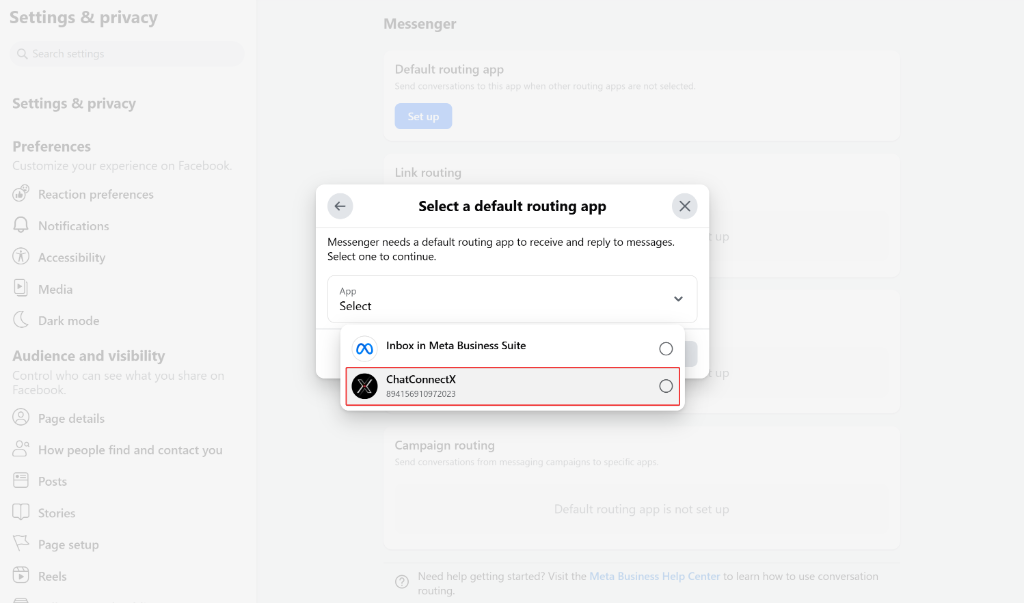Image resolution: width=1024 pixels, height=603 pixels.
Task: Select the ChatConnectX radio button
Action: coord(665,386)
